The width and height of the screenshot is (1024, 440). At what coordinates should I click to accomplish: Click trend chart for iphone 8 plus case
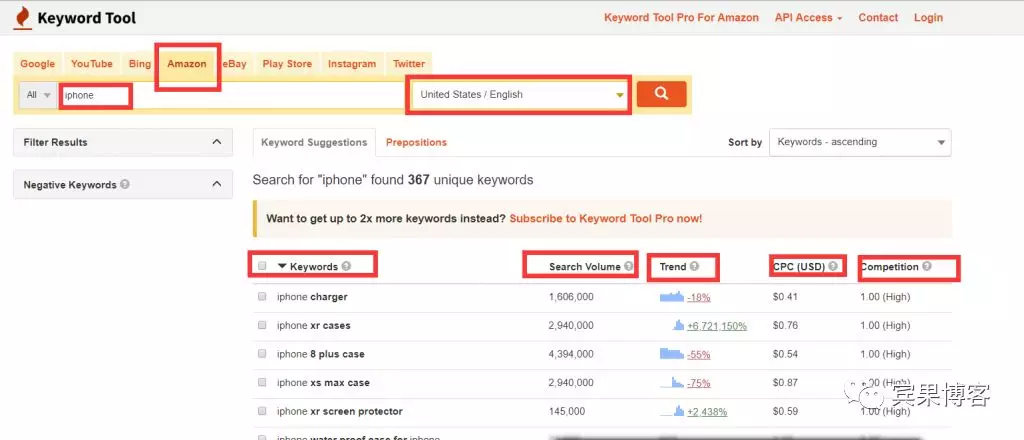point(671,354)
